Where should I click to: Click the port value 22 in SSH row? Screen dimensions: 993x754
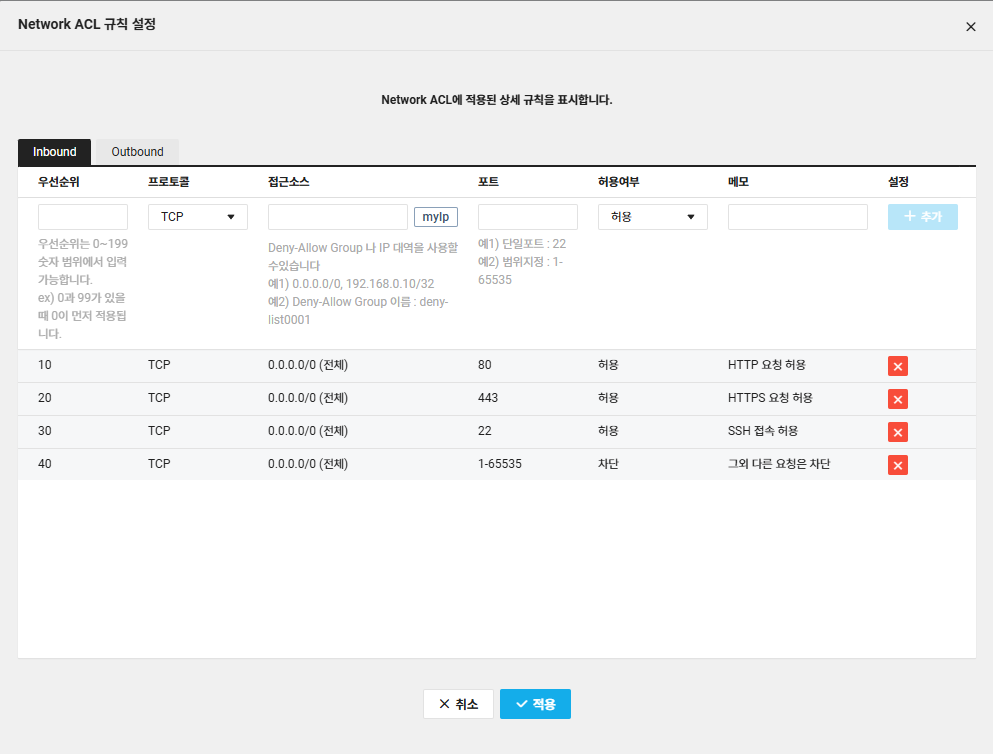484,430
